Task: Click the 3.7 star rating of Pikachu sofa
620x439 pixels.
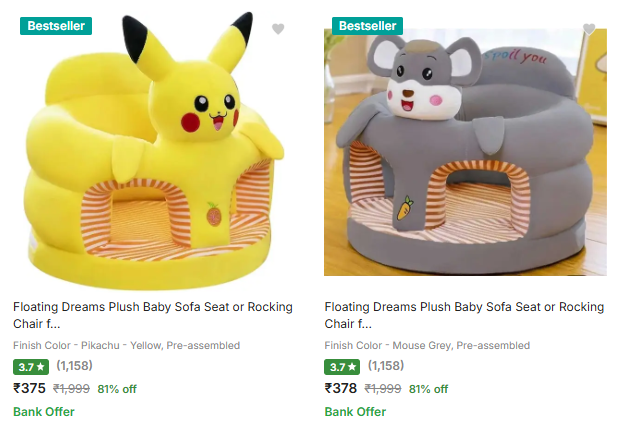Action: click(31, 367)
